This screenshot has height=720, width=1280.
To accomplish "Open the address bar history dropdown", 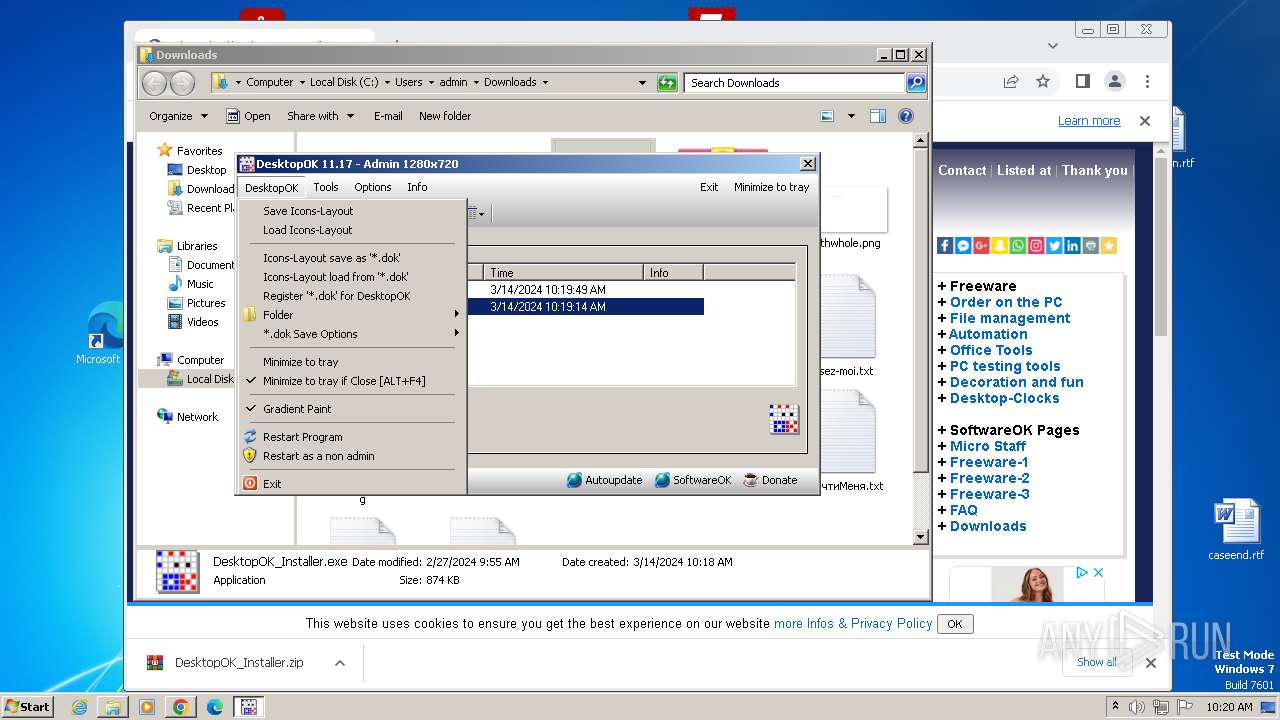I will point(642,83).
